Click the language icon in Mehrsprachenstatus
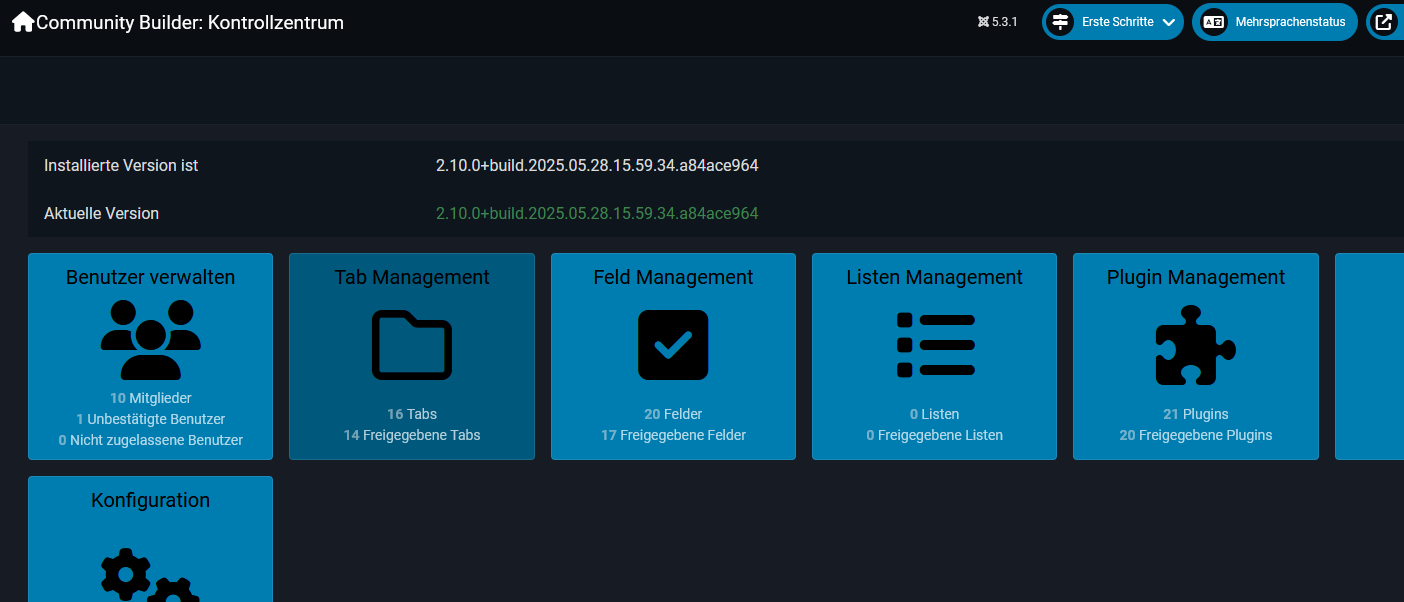This screenshot has width=1404, height=602. 1213,22
